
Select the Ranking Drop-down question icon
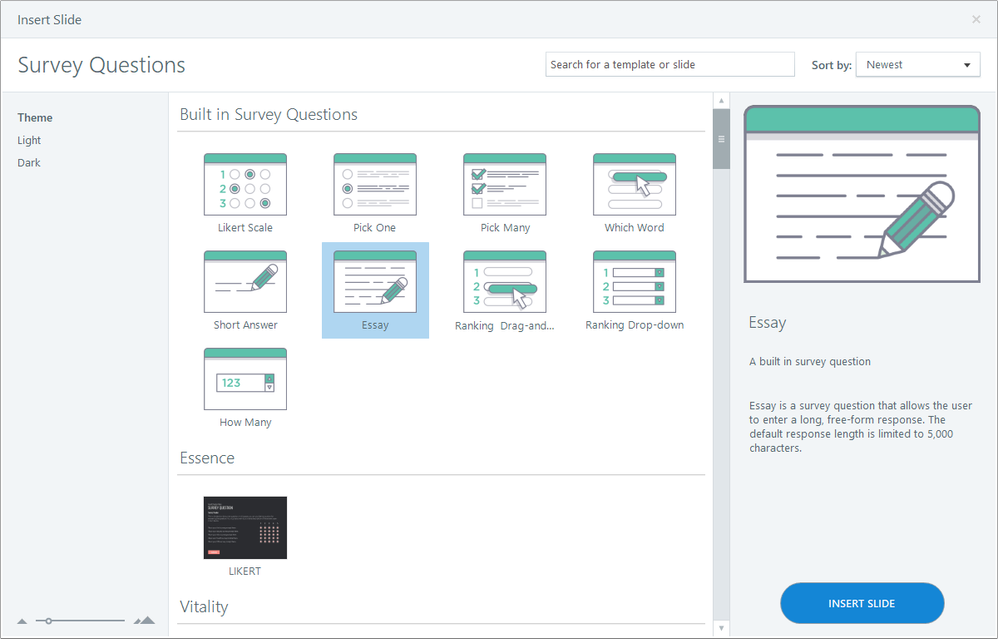(635, 282)
